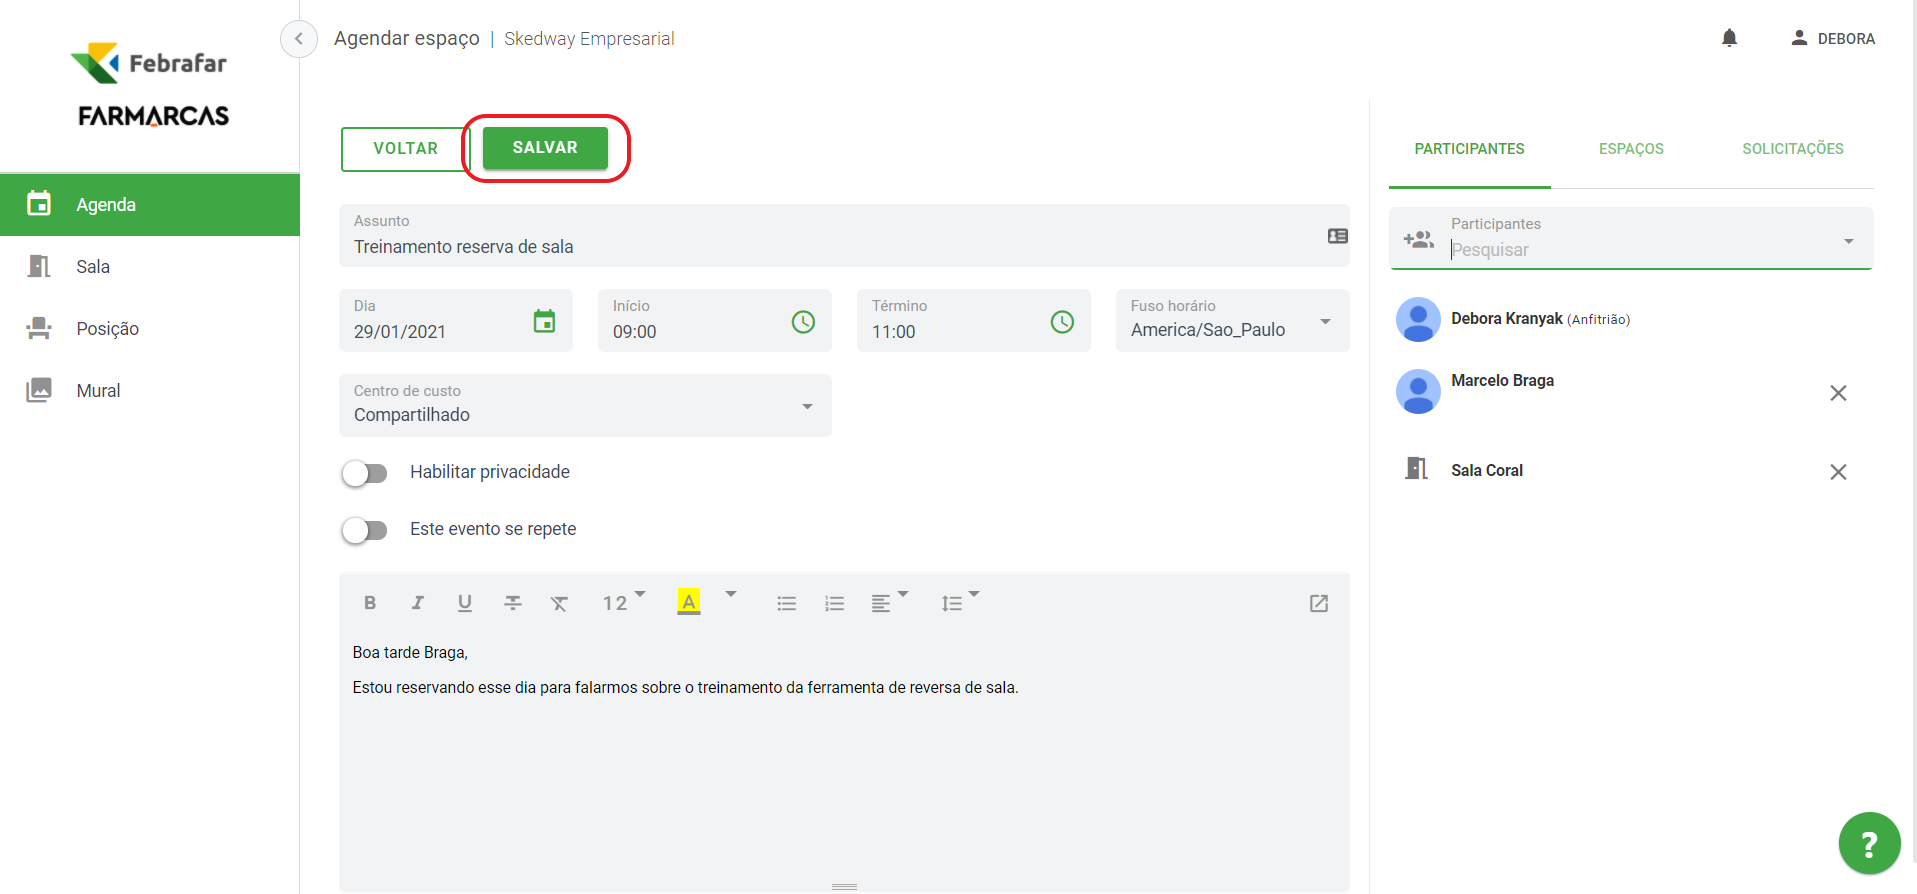This screenshot has height=894, width=1917.
Task: Enable the Habilitar privacidade switch
Action: coord(365,473)
